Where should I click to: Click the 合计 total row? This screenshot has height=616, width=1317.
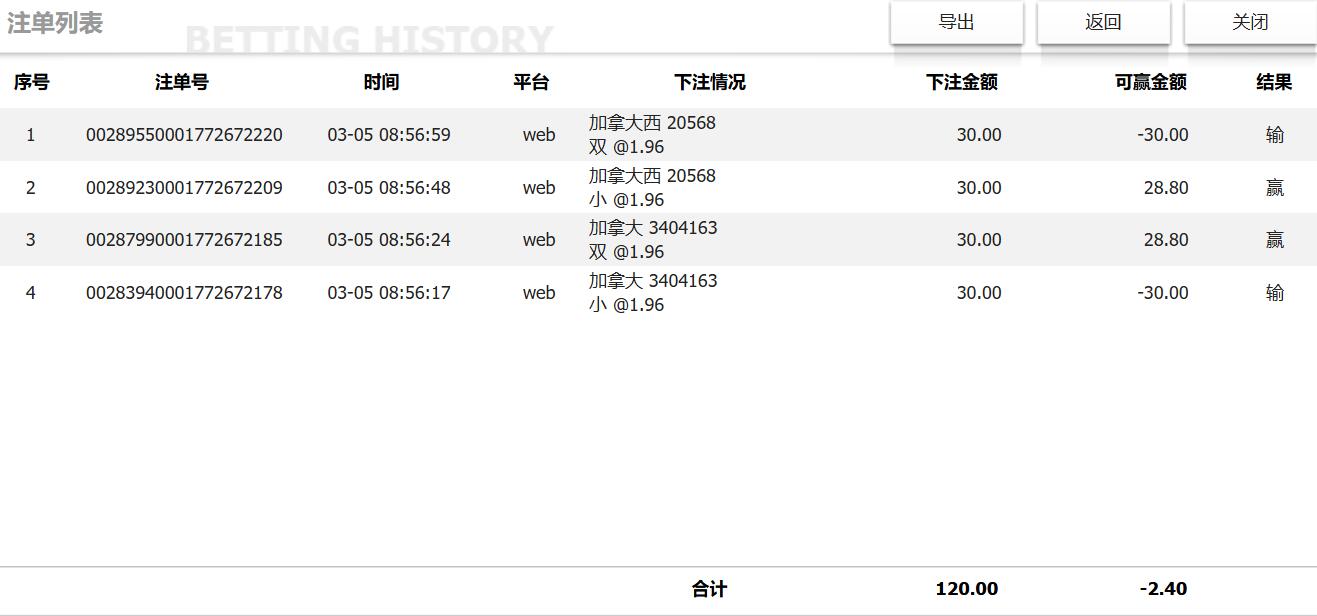pyautogui.click(x=709, y=589)
